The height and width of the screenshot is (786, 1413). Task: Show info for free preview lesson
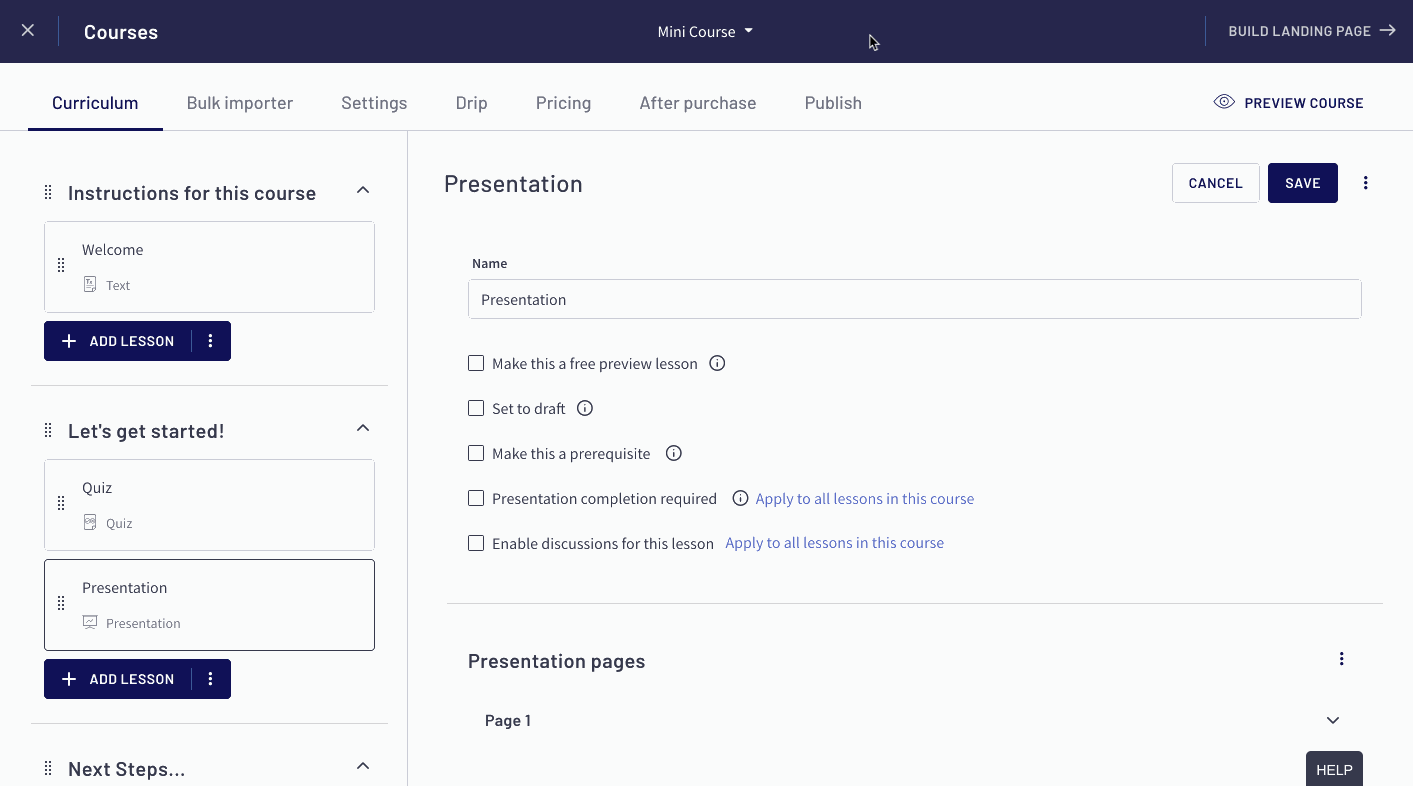click(x=717, y=363)
